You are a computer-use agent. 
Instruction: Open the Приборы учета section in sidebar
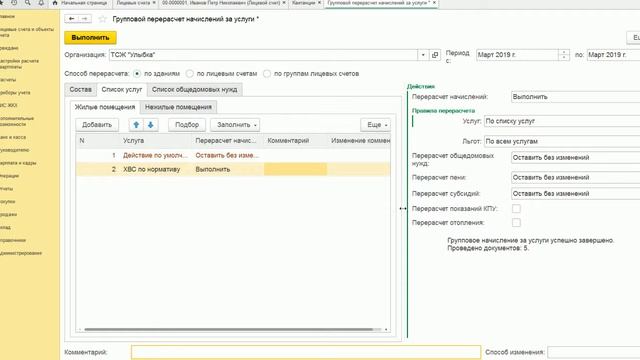coord(15,93)
